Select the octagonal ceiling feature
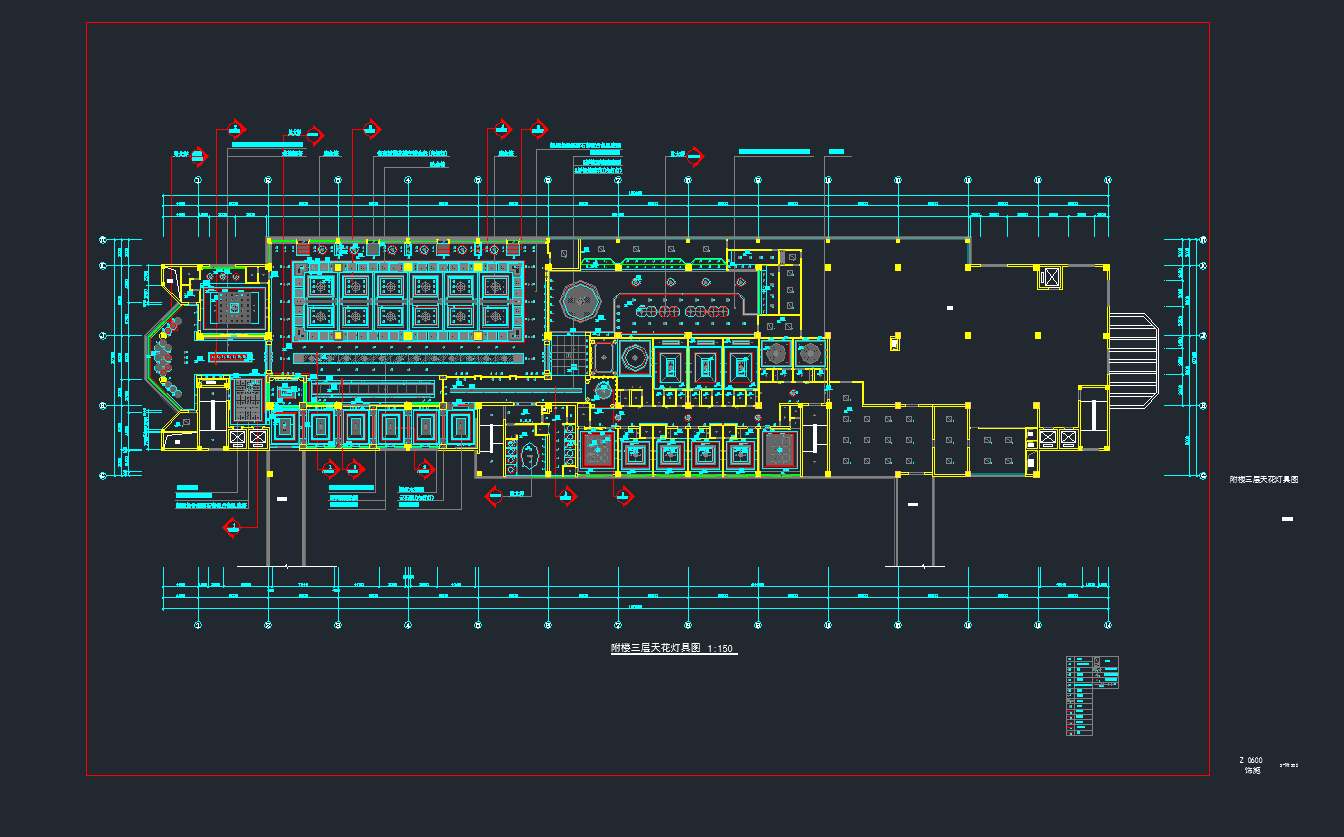This screenshot has height=837, width=1344. (578, 301)
